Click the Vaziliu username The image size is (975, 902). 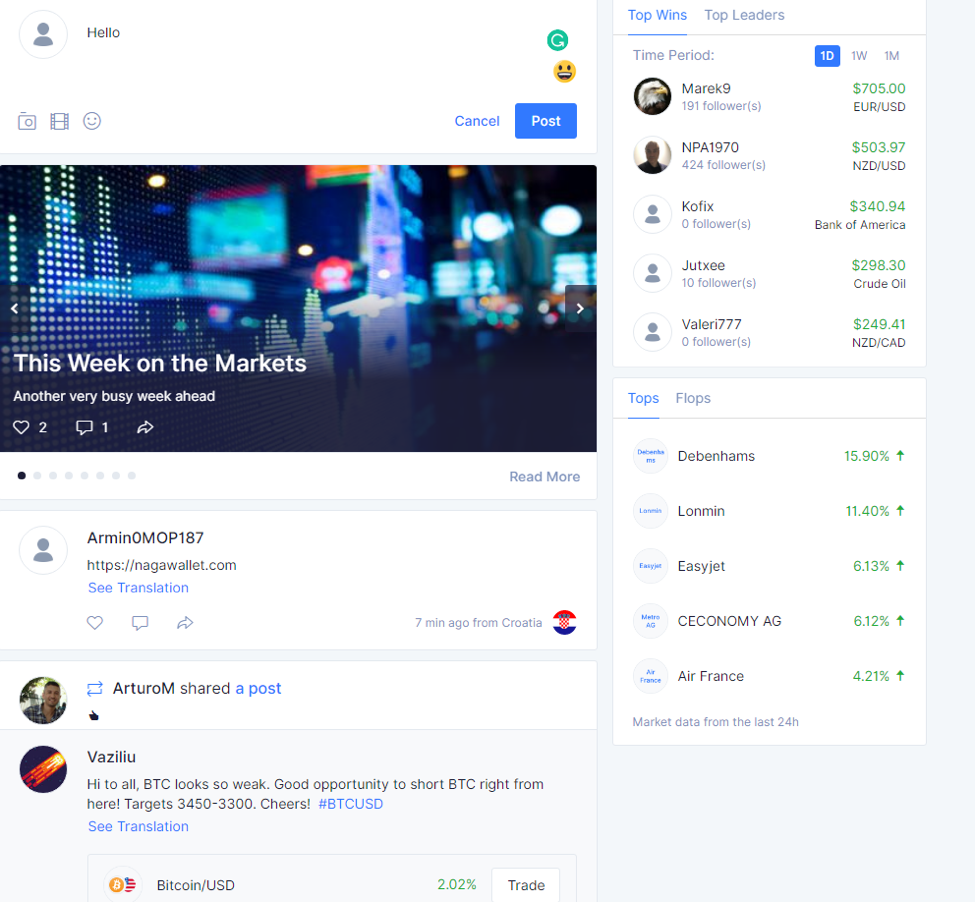111,757
